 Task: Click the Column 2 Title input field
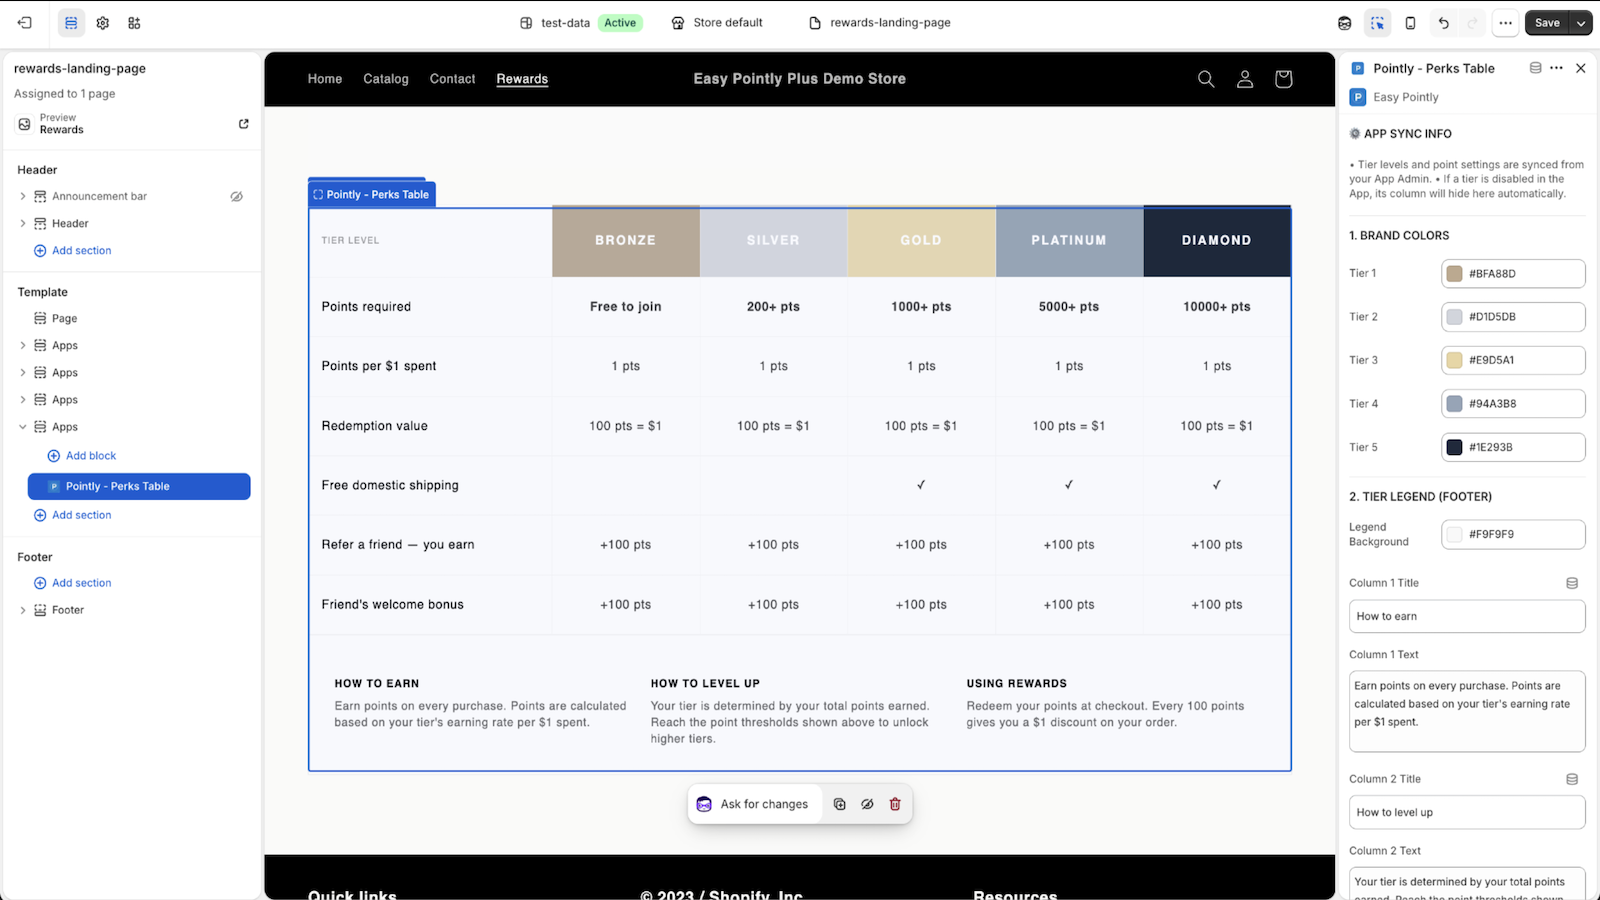1467,812
